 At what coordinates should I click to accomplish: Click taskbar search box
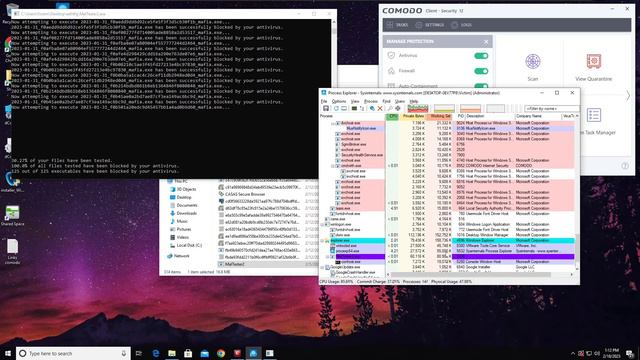[x=73, y=353]
